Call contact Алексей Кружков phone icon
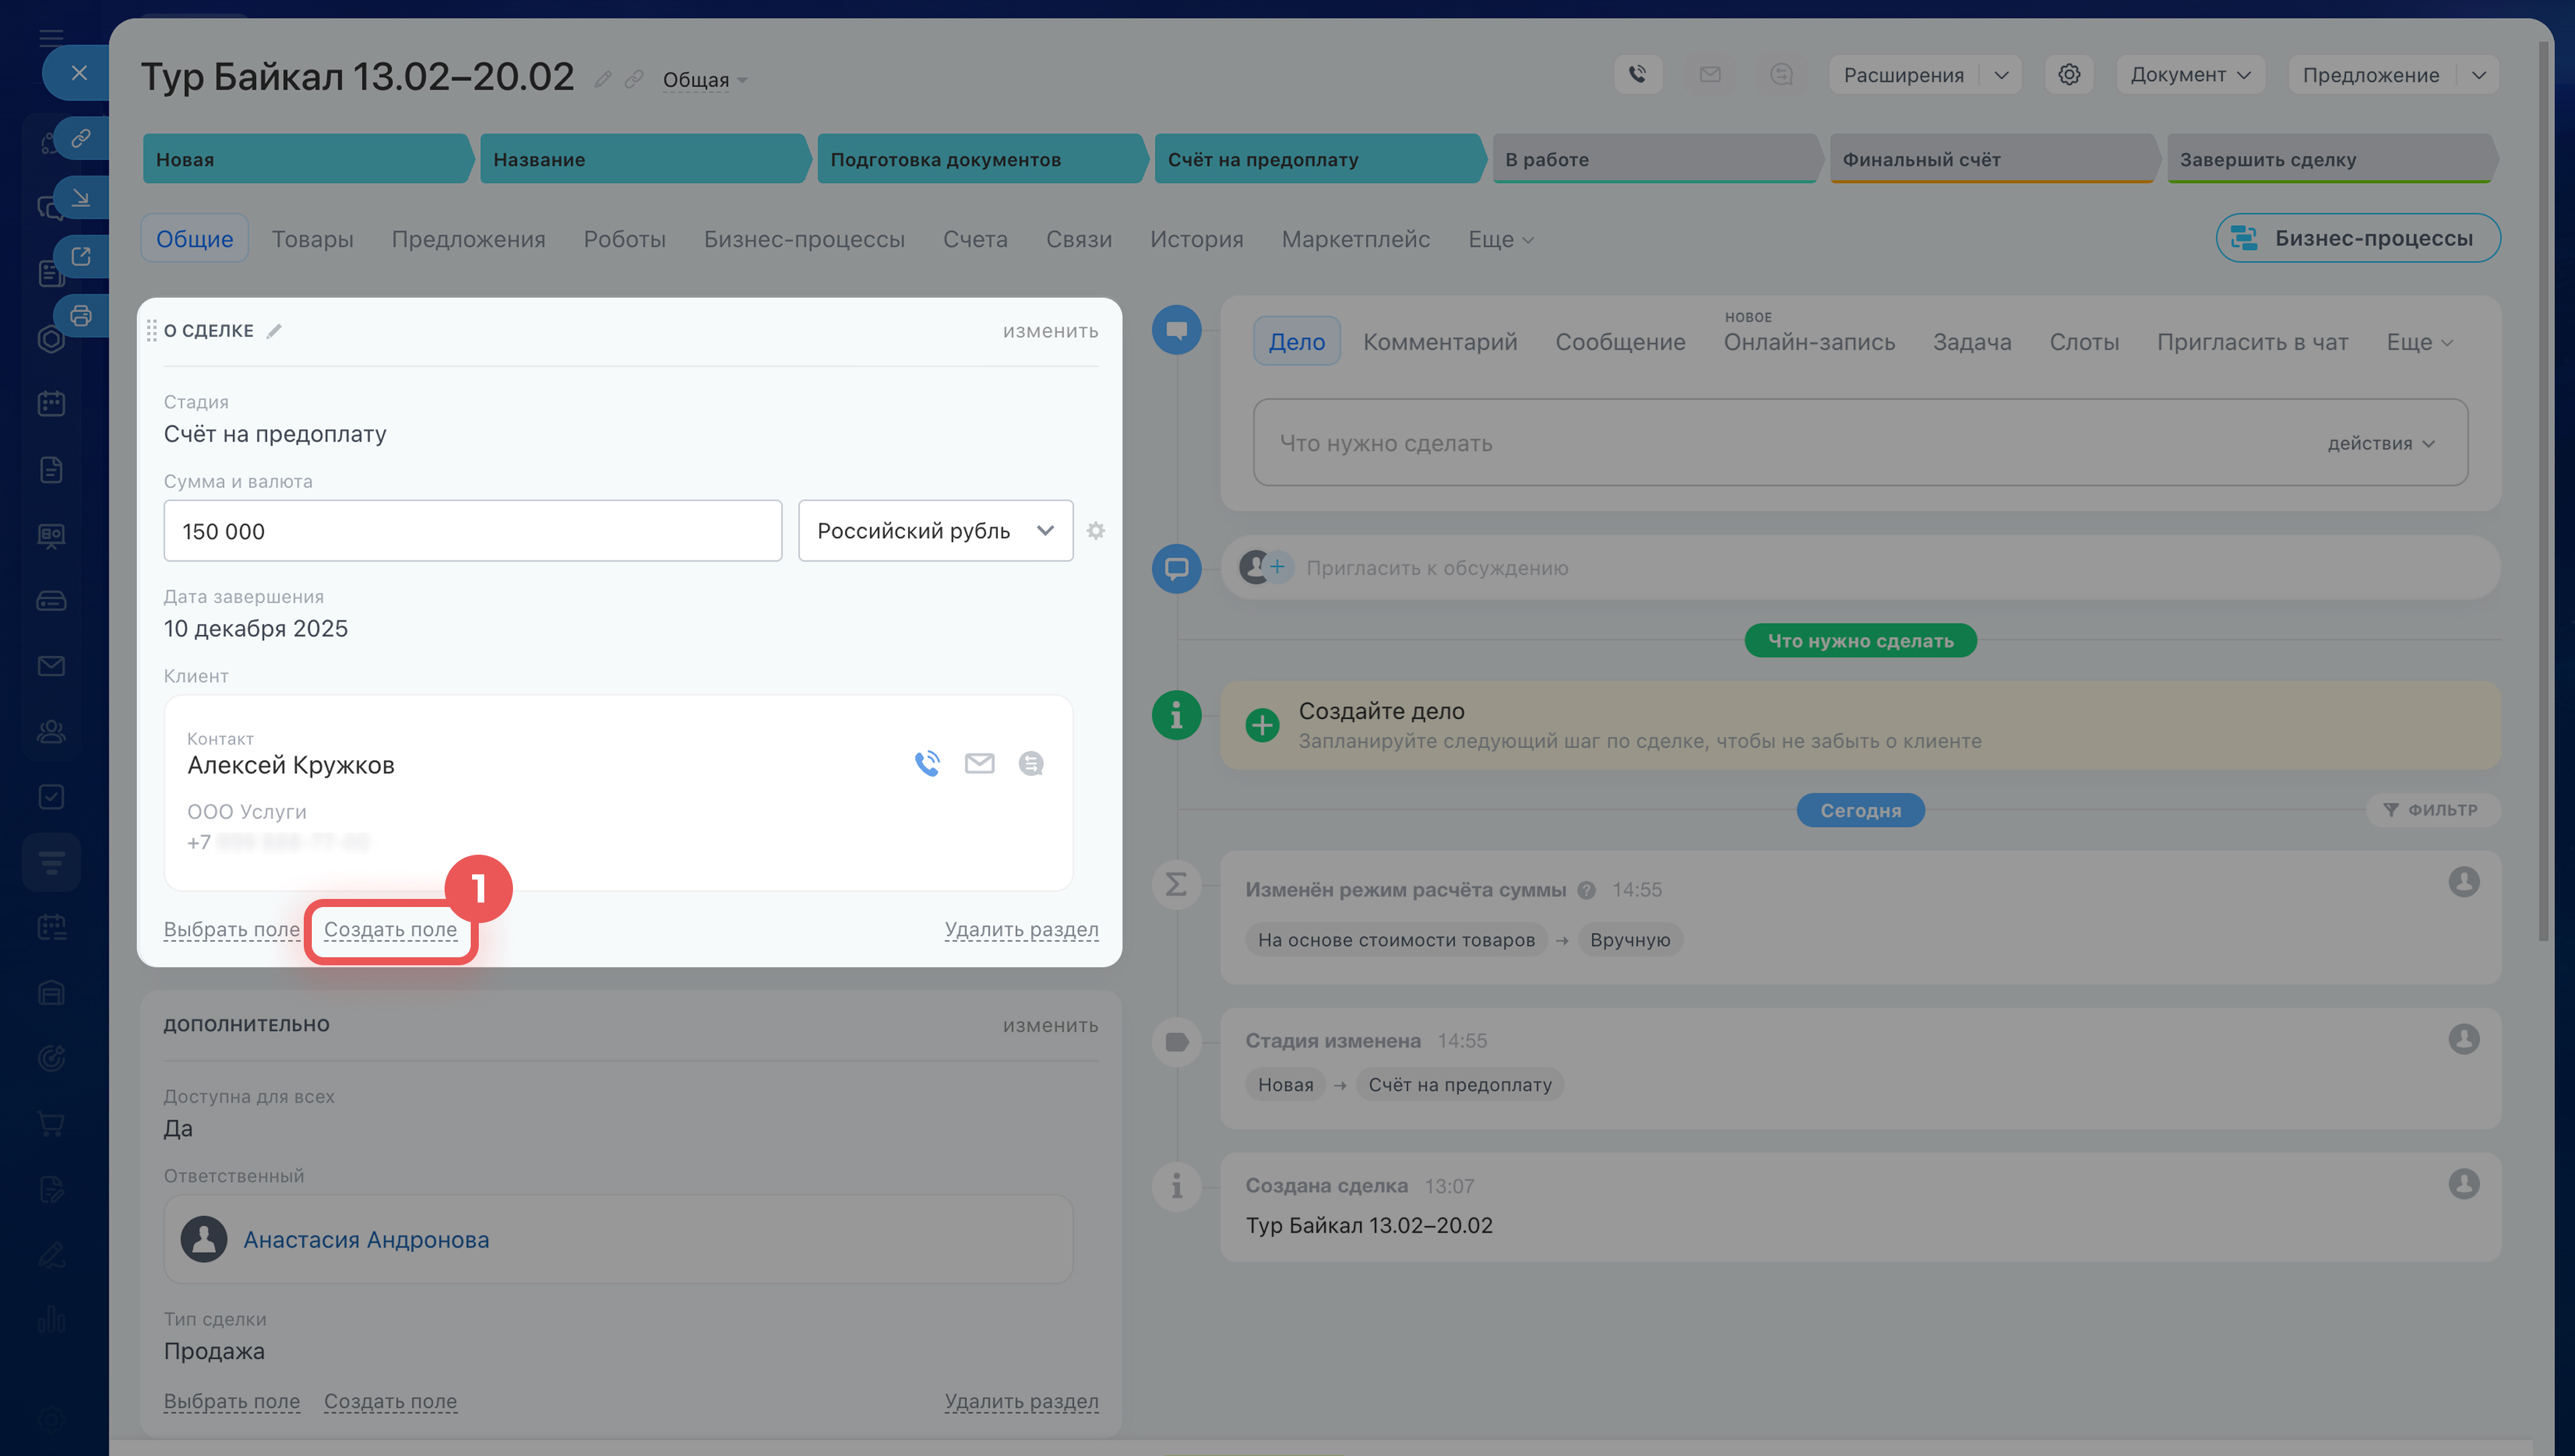The width and height of the screenshot is (2575, 1456). pyautogui.click(x=927, y=764)
